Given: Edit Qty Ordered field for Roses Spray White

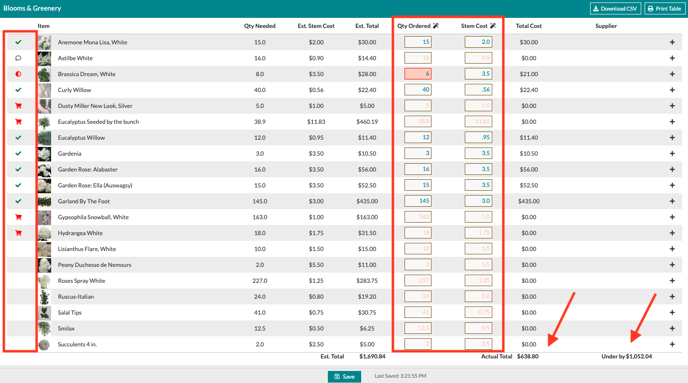Looking at the screenshot, I should [418, 280].
